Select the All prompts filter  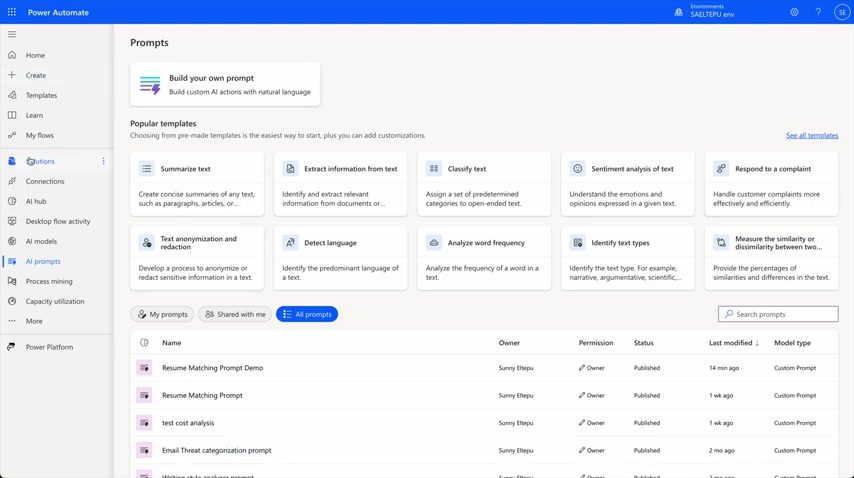(307, 314)
